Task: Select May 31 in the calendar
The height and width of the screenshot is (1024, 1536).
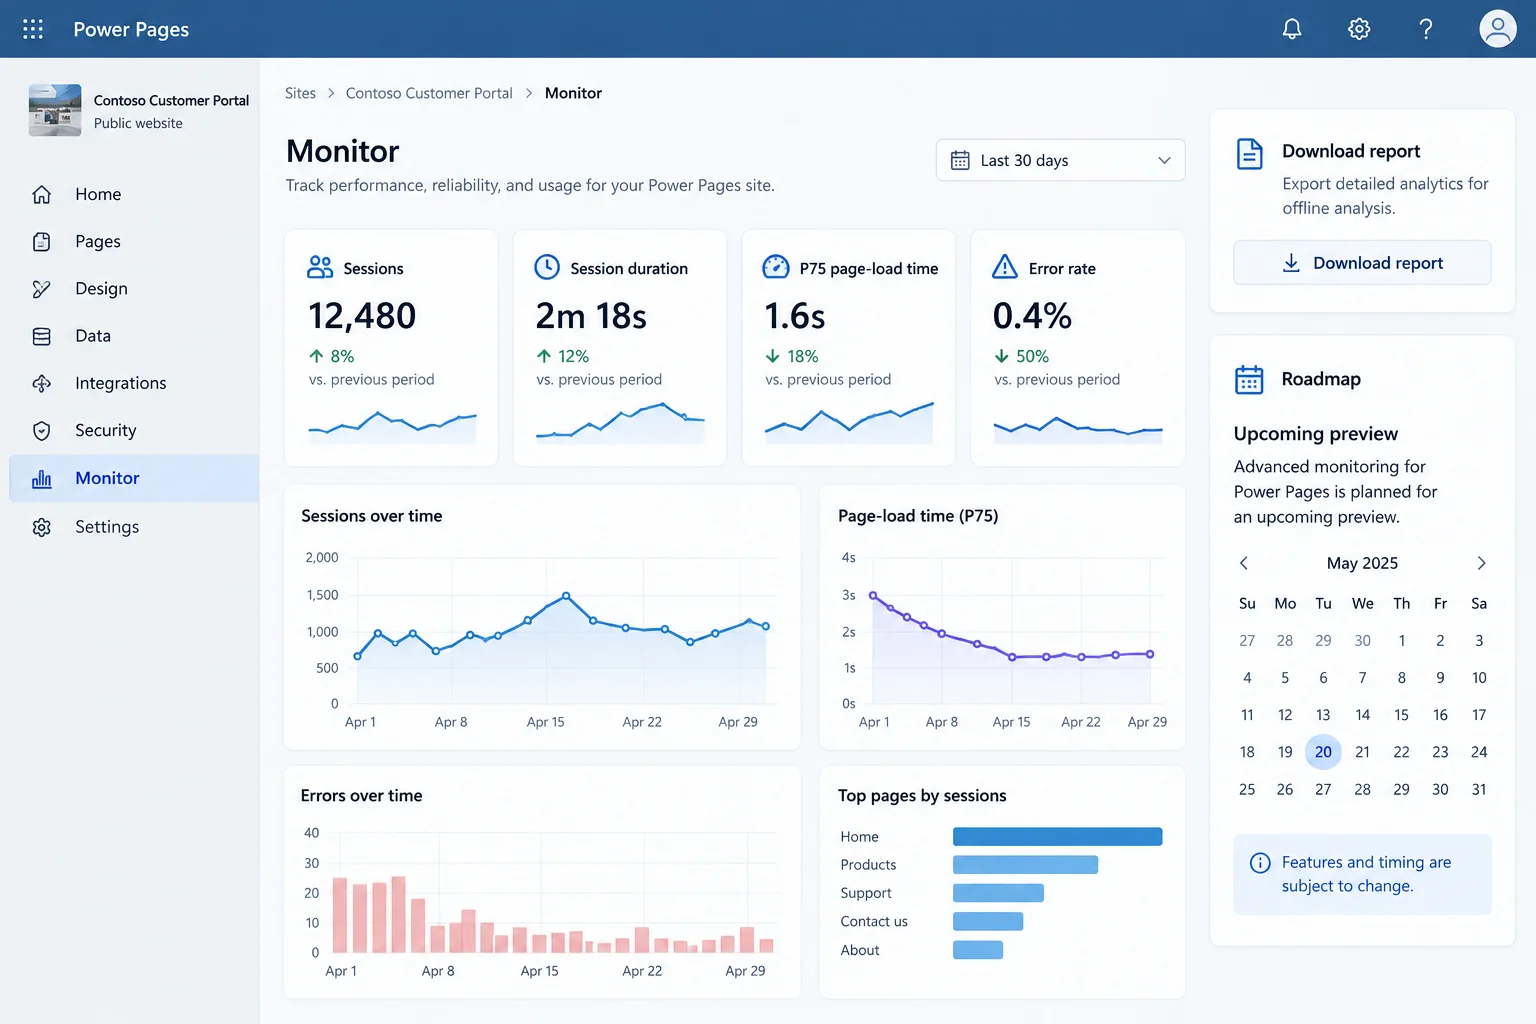Action: click(x=1479, y=790)
